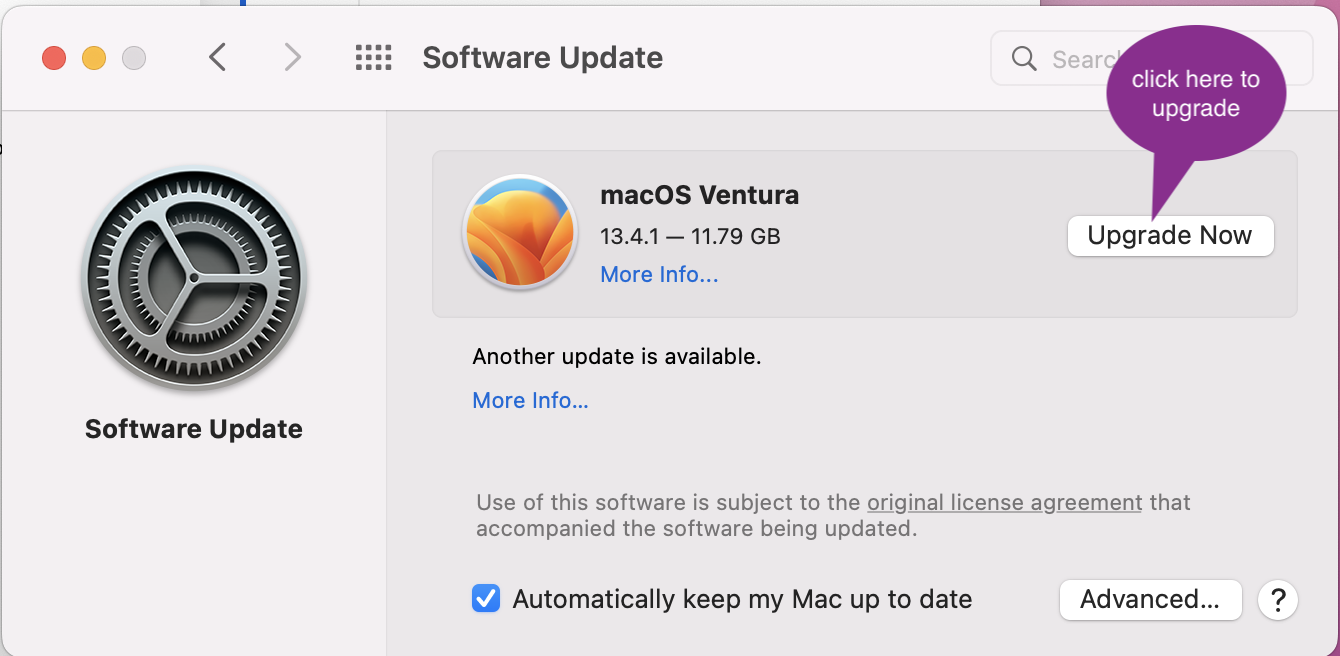Click the magnifying glass search icon
This screenshot has height=656, width=1340.
[x=1024, y=59]
